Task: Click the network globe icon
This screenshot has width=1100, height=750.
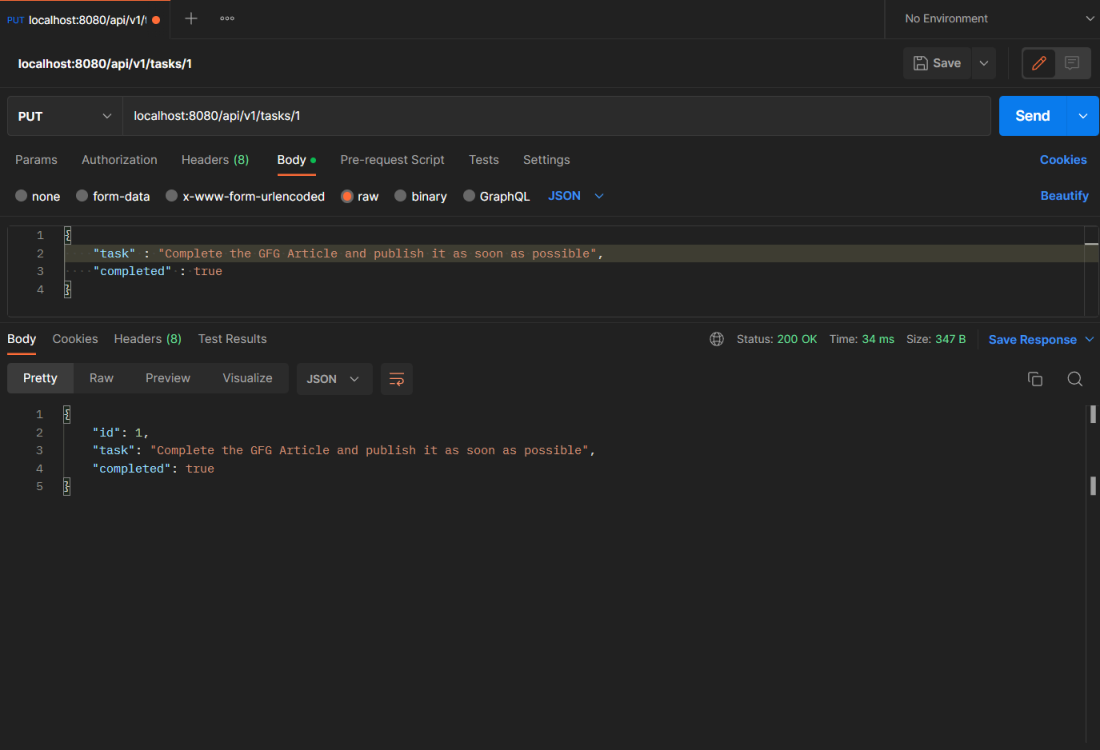Action: click(x=716, y=340)
